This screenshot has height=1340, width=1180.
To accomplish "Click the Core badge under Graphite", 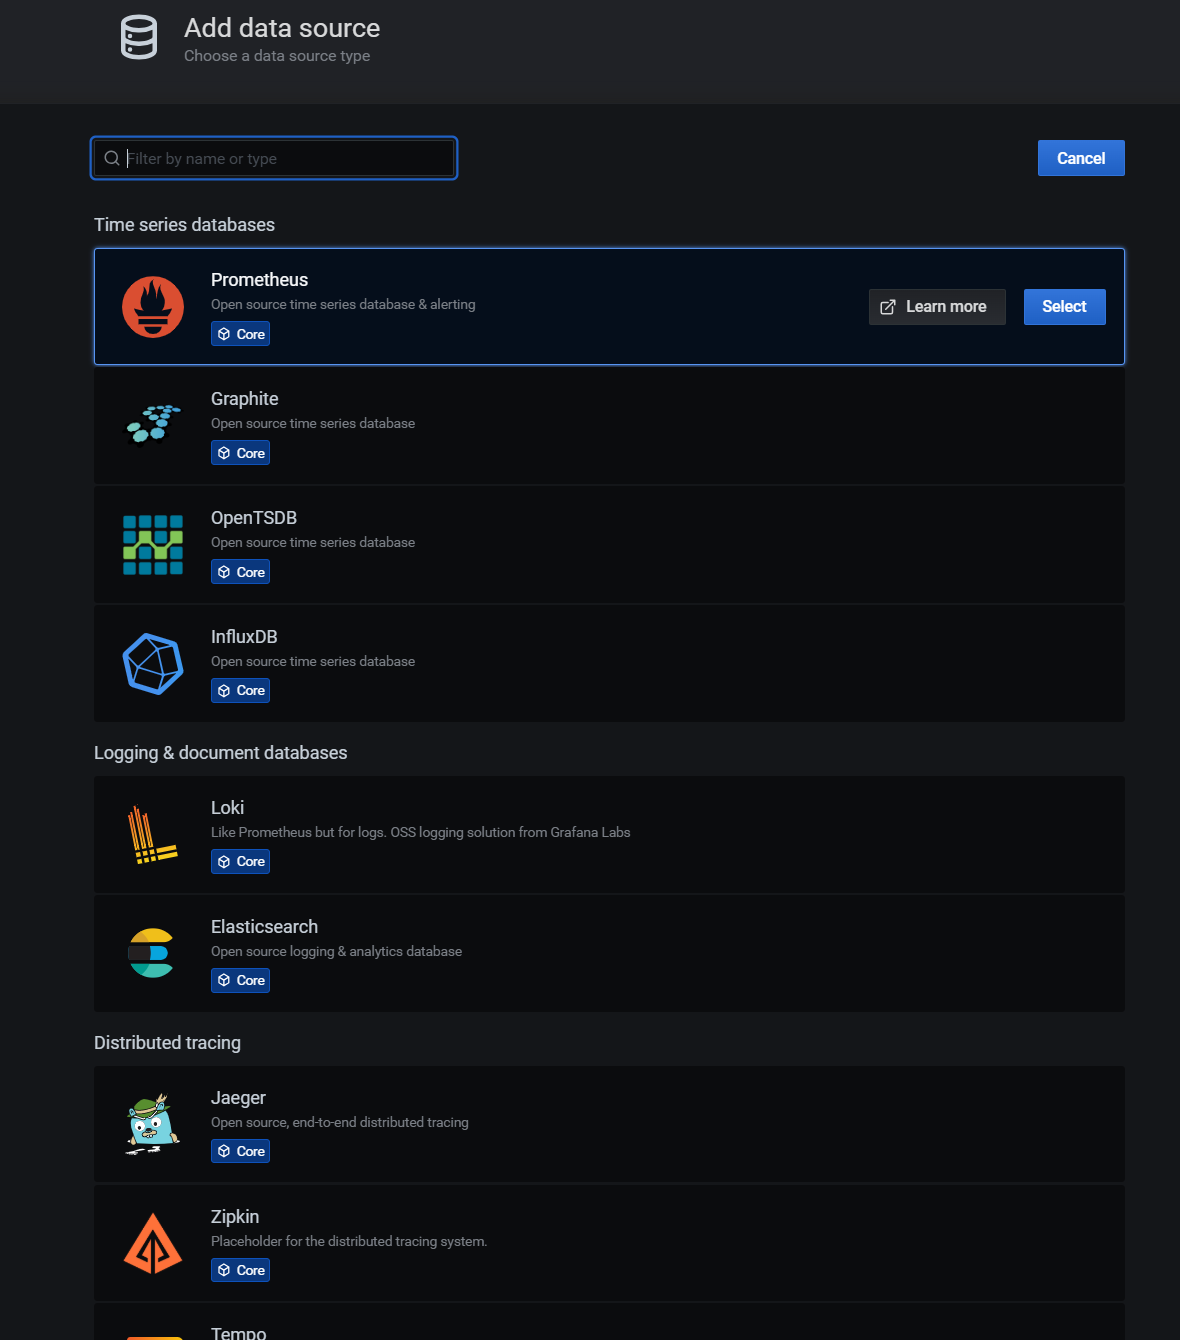I will point(240,453).
